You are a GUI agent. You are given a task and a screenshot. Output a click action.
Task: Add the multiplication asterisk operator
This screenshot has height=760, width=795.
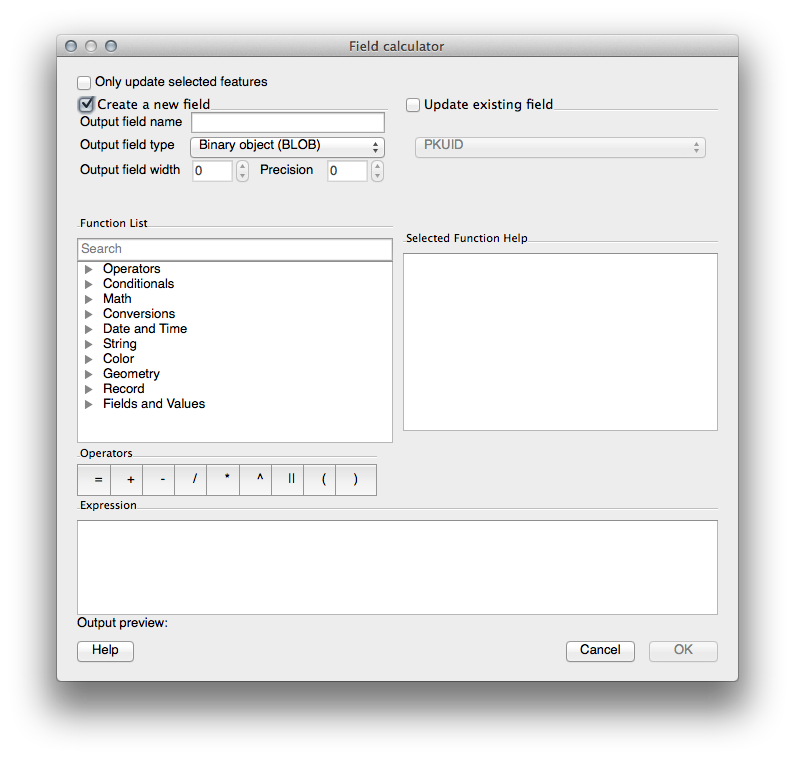[x=226, y=480]
